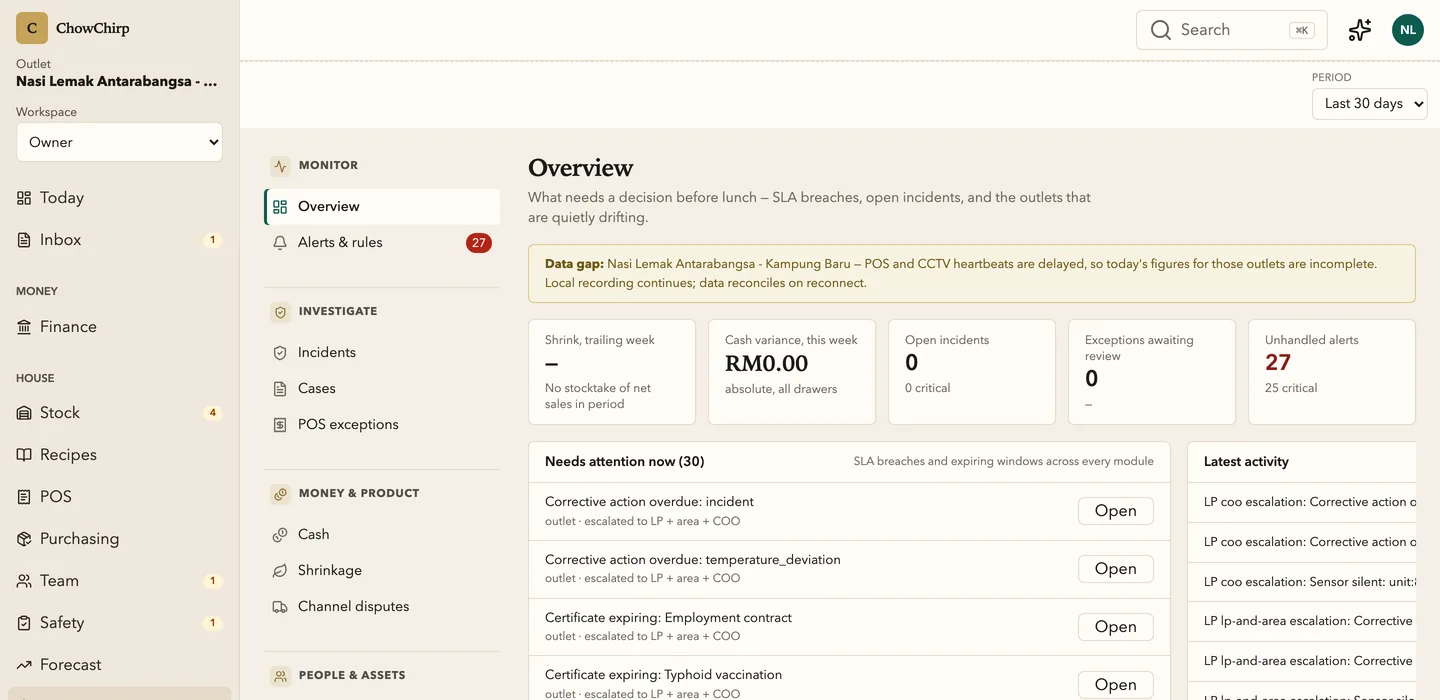1440x700 pixels.
Task: Click the Today grid icon
Action: click(x=24, y=198)
